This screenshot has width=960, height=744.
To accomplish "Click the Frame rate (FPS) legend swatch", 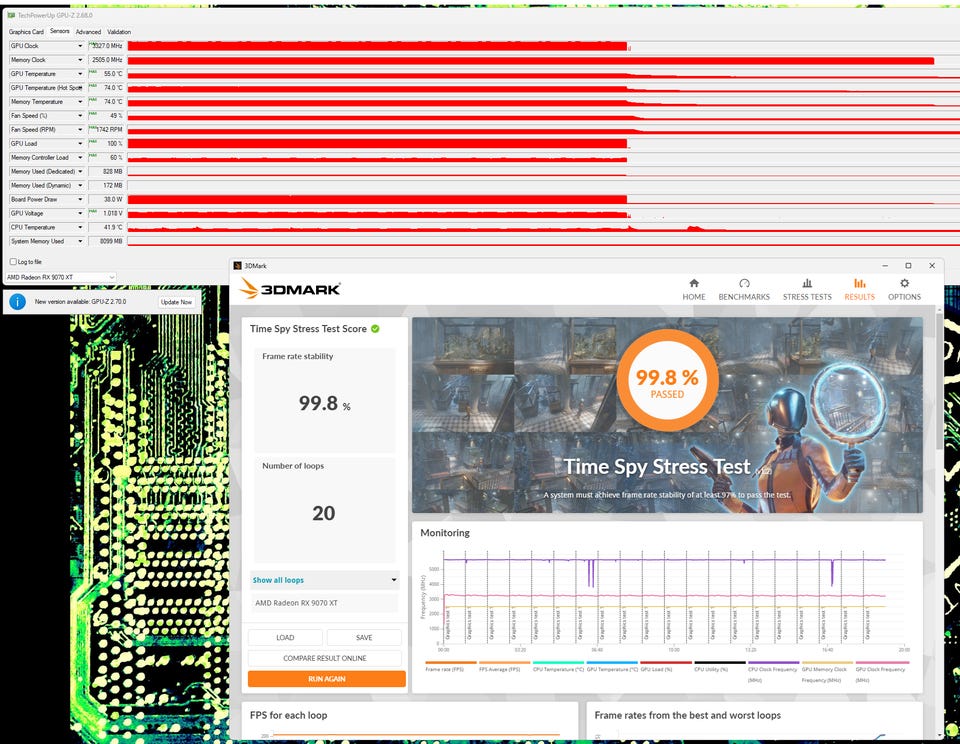I will tap(451, 663).
